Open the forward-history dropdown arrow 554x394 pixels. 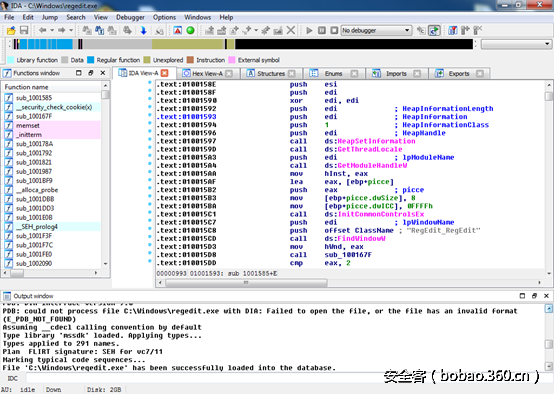(x=71, y=30)
